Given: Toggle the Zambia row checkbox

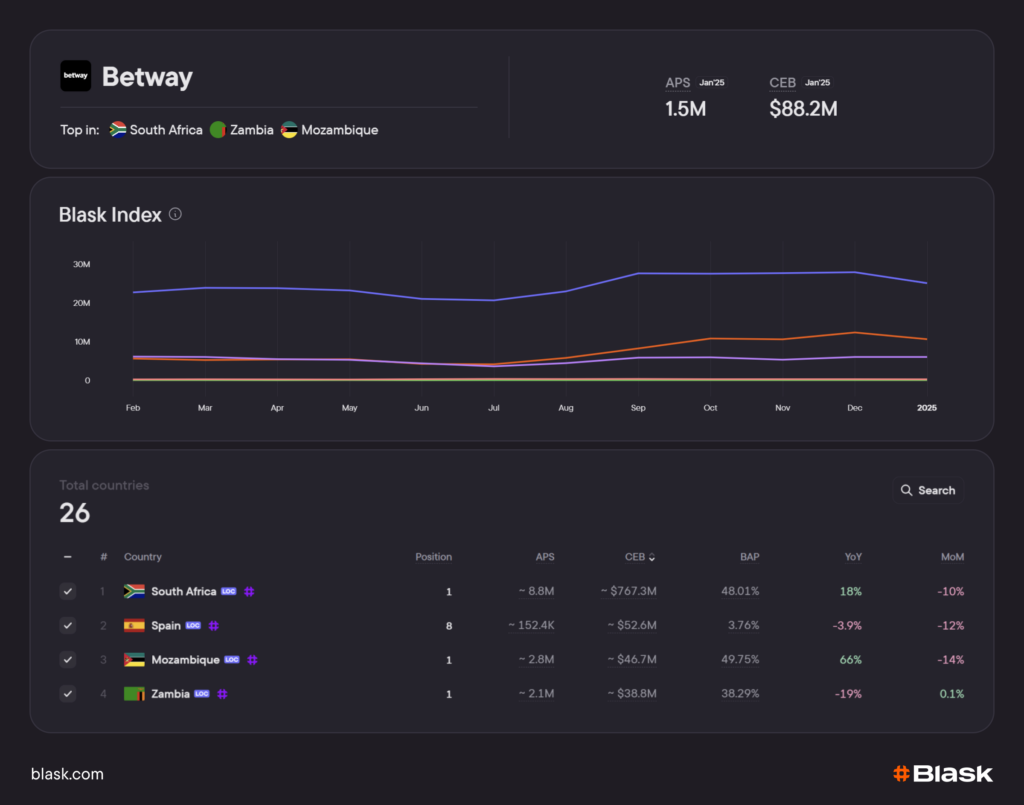Looking at the screenshot, I should 67,694.
